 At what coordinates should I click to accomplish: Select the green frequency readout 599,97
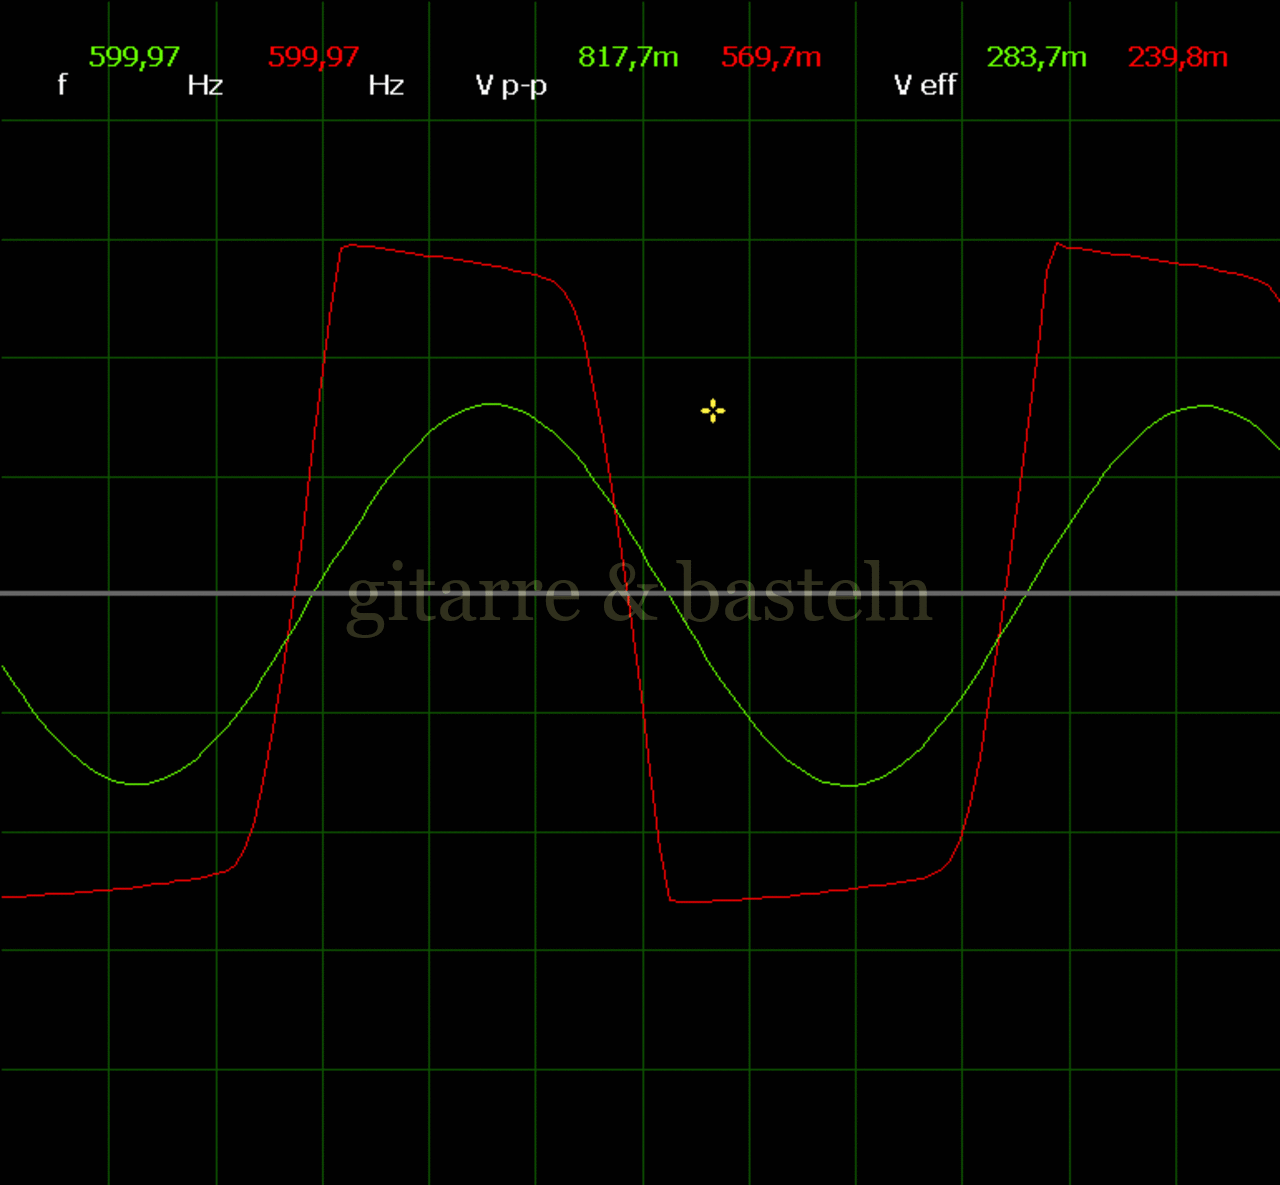point(134,57)
